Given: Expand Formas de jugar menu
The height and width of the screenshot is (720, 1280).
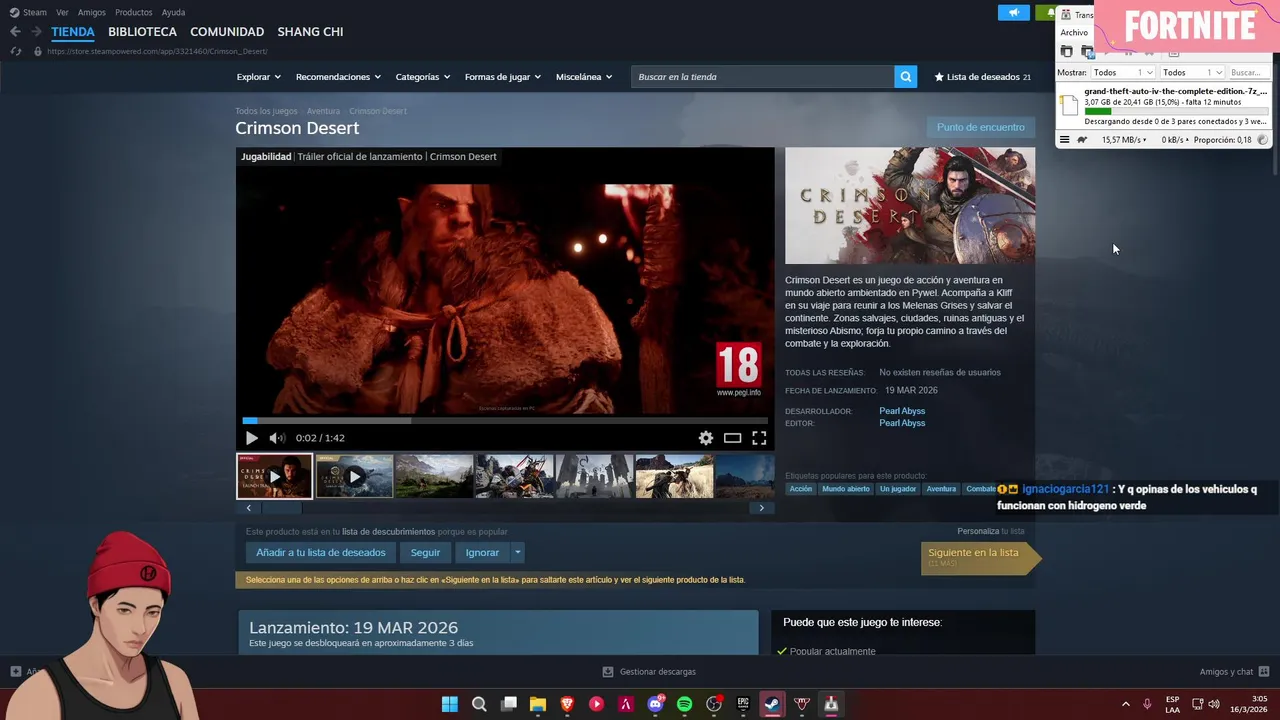Looking at the screenshot, I should click(x=502, y=77).
